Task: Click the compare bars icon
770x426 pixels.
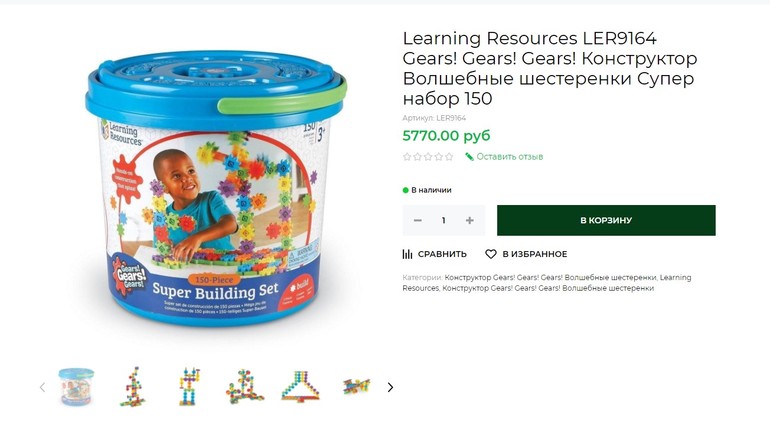Action: click(407, 254)
